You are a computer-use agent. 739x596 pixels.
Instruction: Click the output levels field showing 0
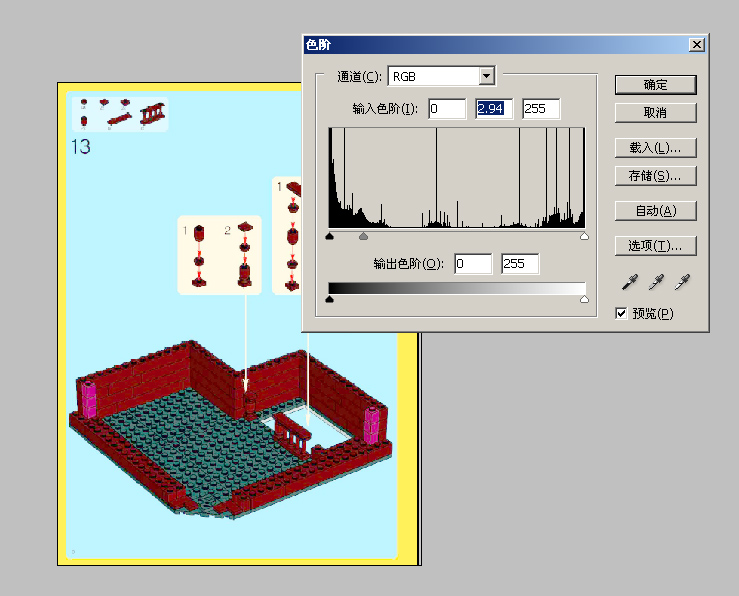[473, 263]
